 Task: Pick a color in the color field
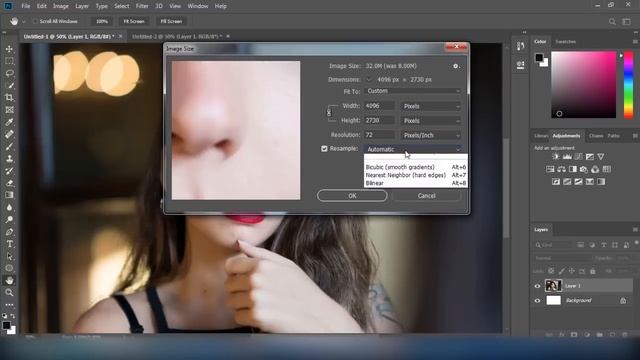584,85
